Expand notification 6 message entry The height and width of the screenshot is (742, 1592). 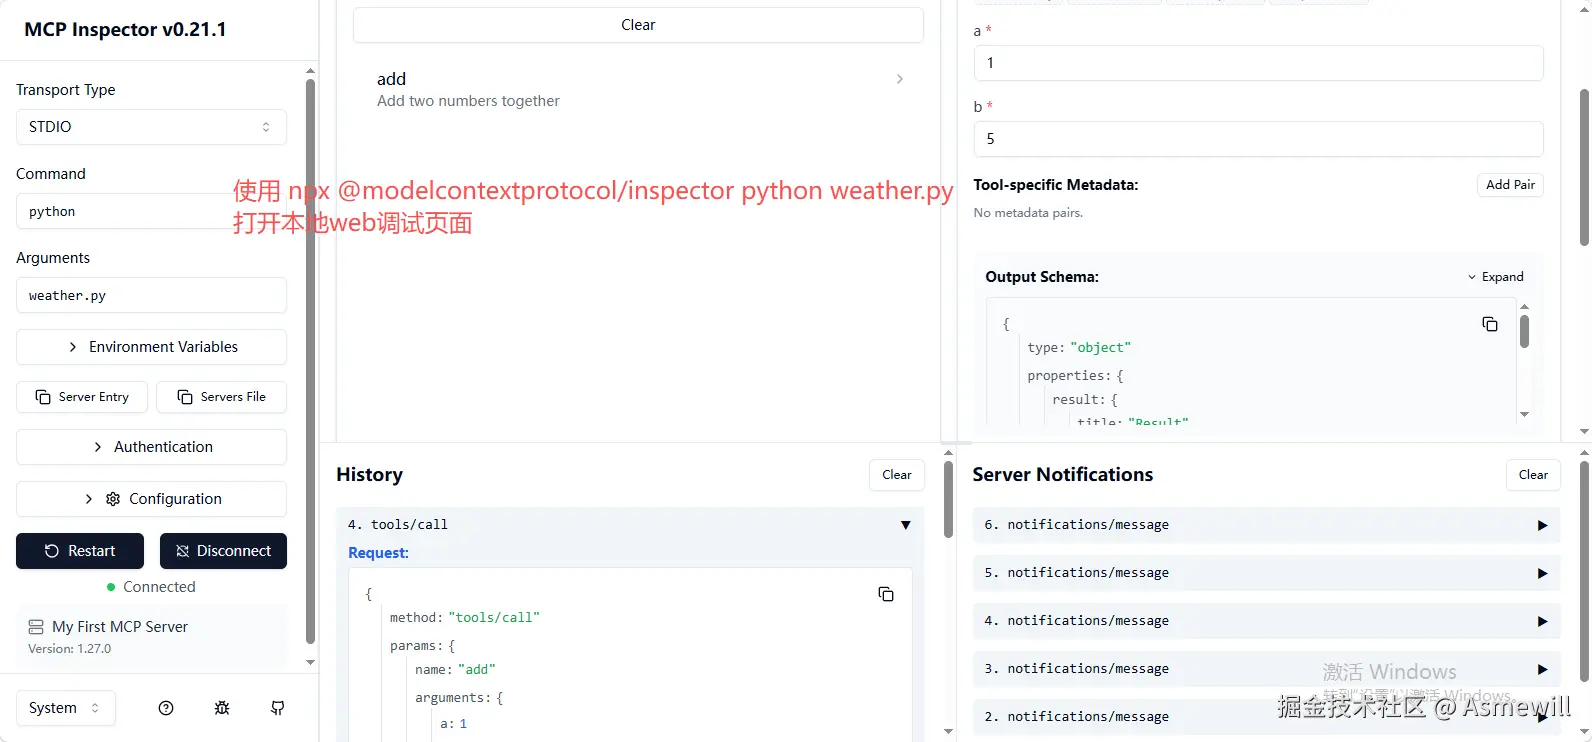[1542, 525]
